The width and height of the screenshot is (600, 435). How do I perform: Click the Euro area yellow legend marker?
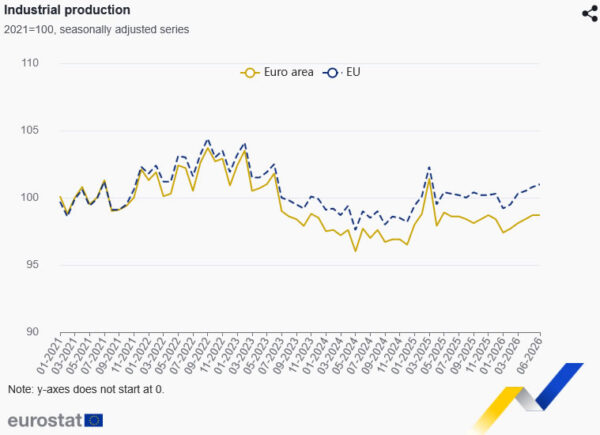[x=250, y=73]
